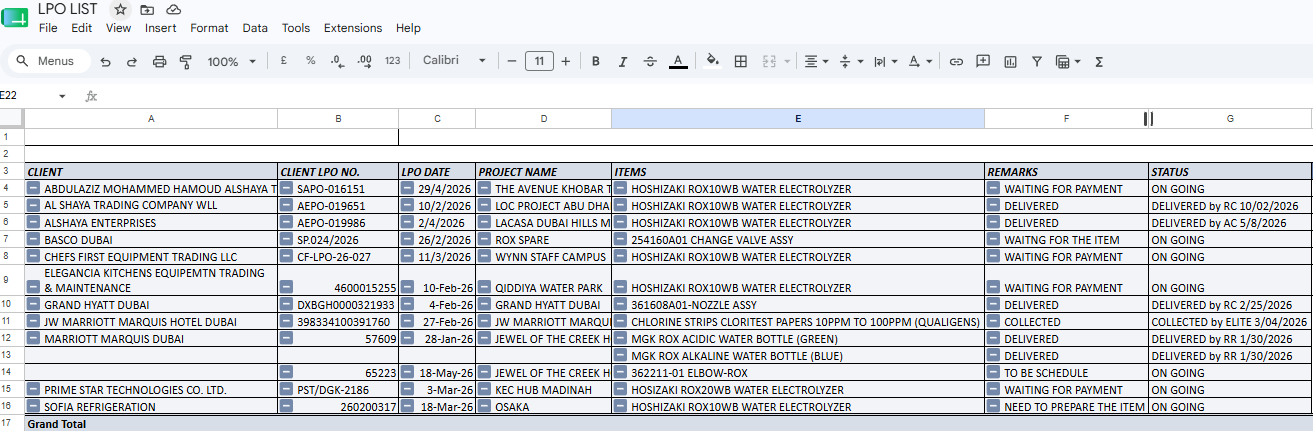This screenshot has height=431, width=1313.
Task: Click the Strikethrough icon
Action: (x=650, y=62)
